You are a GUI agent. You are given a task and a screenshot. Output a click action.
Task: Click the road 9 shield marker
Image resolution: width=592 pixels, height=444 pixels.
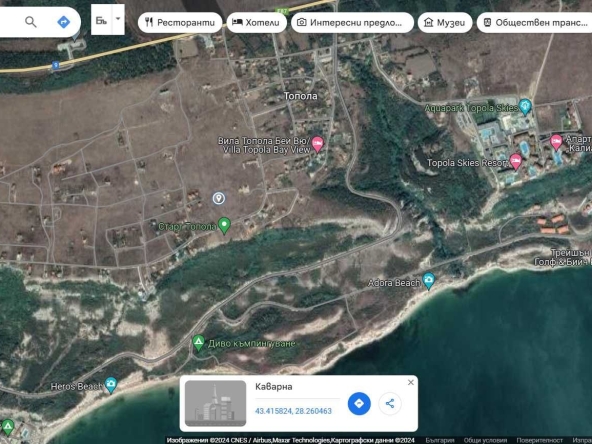[56, 66]
